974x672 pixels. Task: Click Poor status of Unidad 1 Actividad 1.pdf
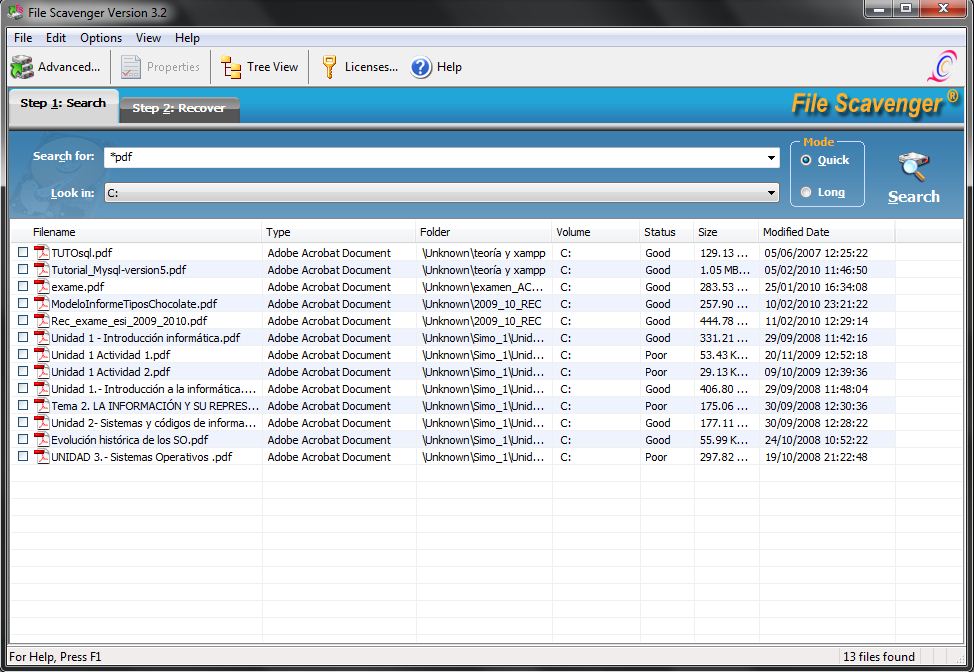656,355
